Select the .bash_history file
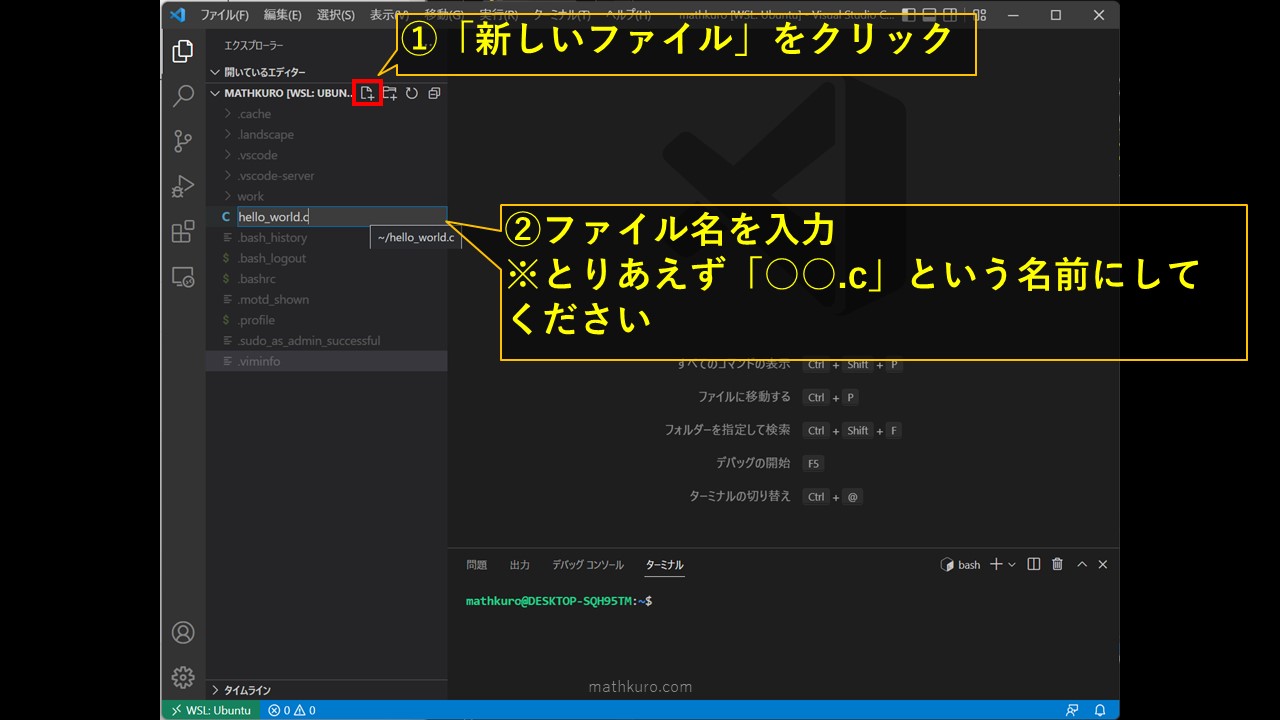The width and height of the screenshot is (1280, 720). [326, 238]
